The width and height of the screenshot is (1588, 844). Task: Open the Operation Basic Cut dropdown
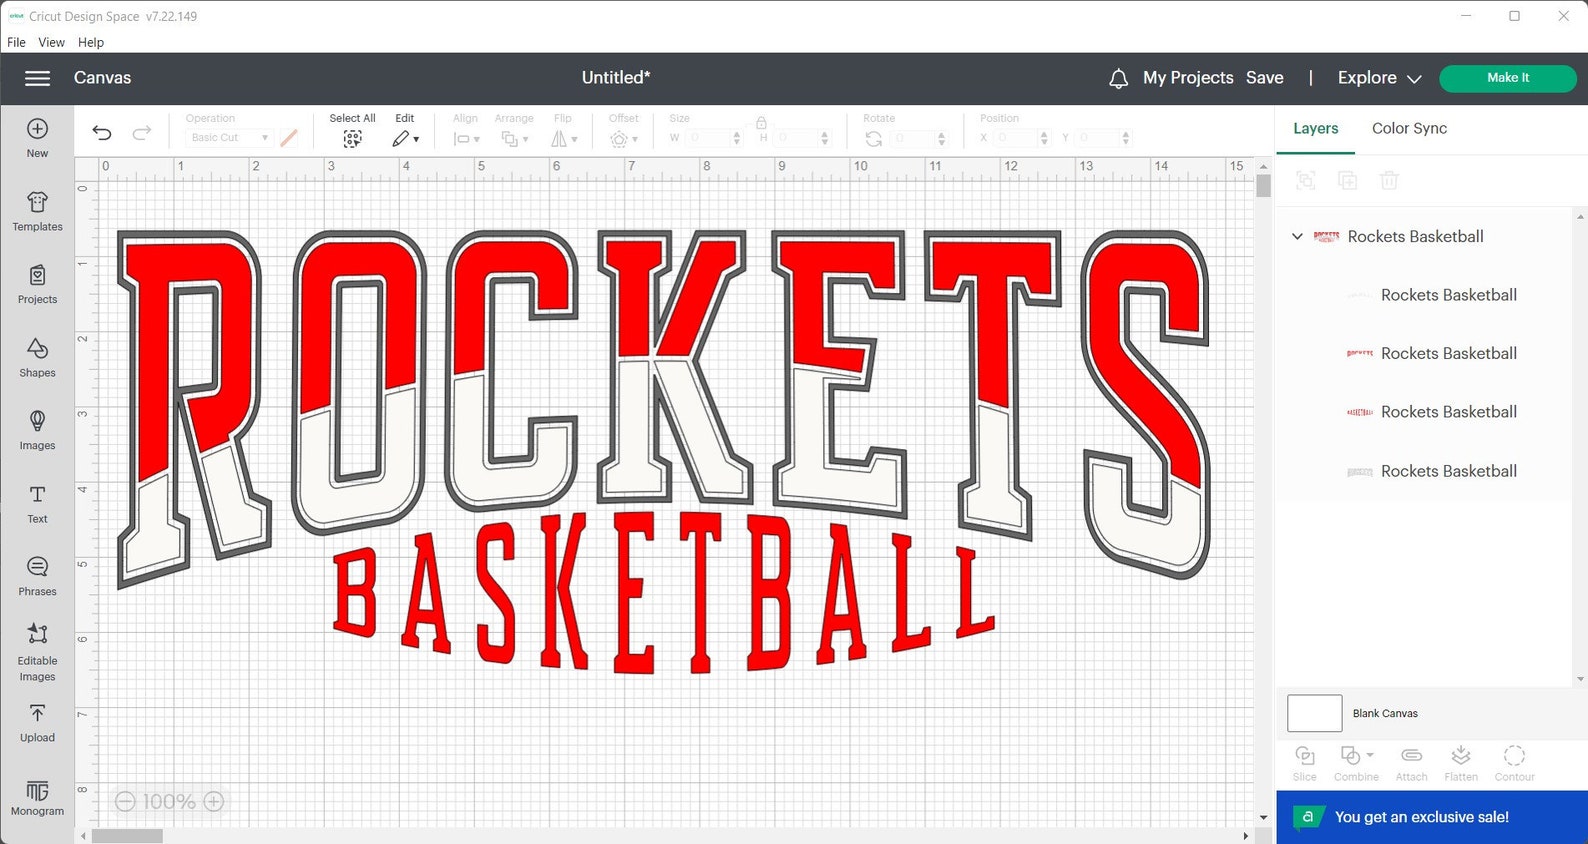[x=228, y=138]
